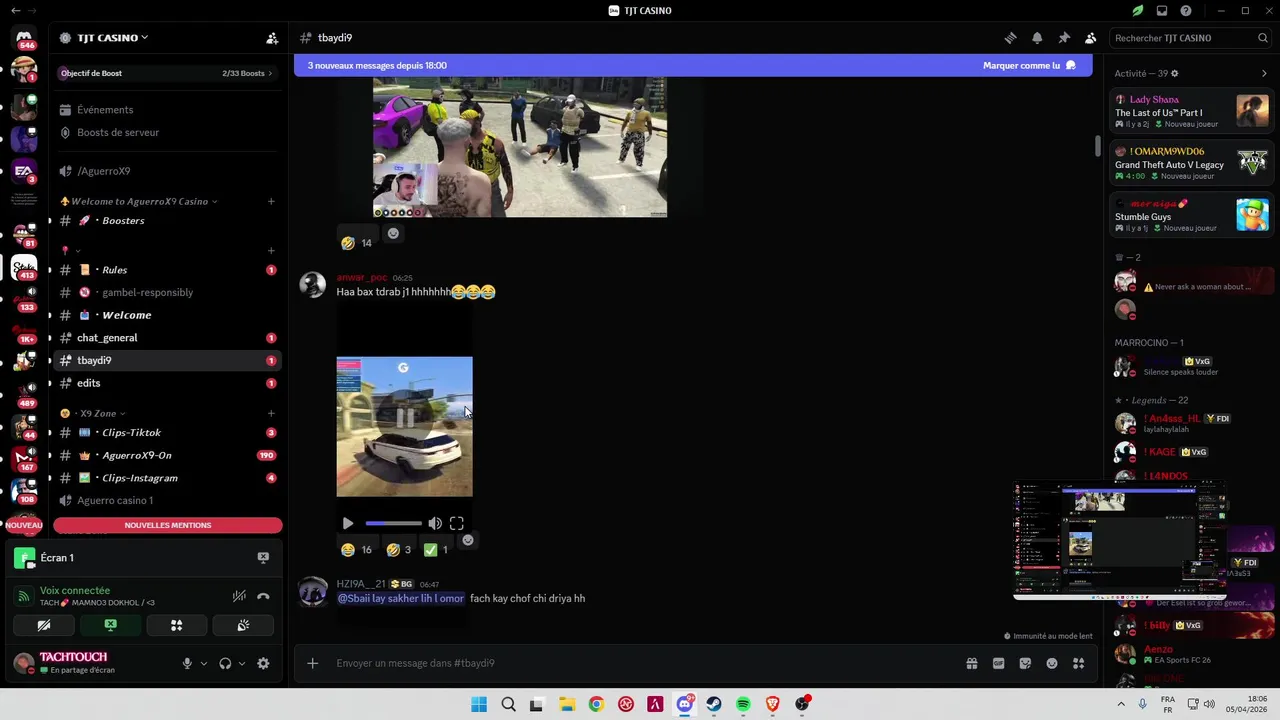Disconnect from voice with phone icon
1280x720 pixels.
pyautogui.click(x=263, y=596)
